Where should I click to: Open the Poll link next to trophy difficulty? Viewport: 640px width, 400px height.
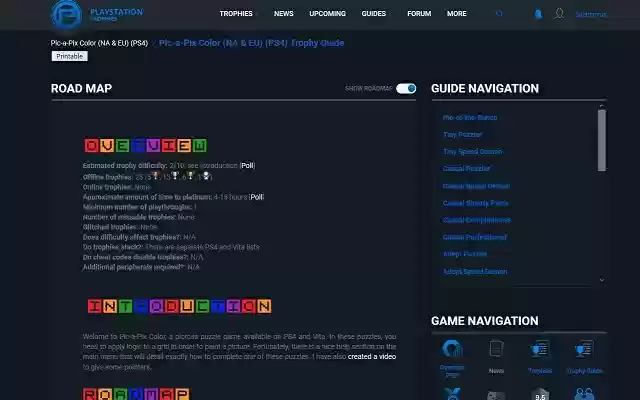[x=247, y=165]
